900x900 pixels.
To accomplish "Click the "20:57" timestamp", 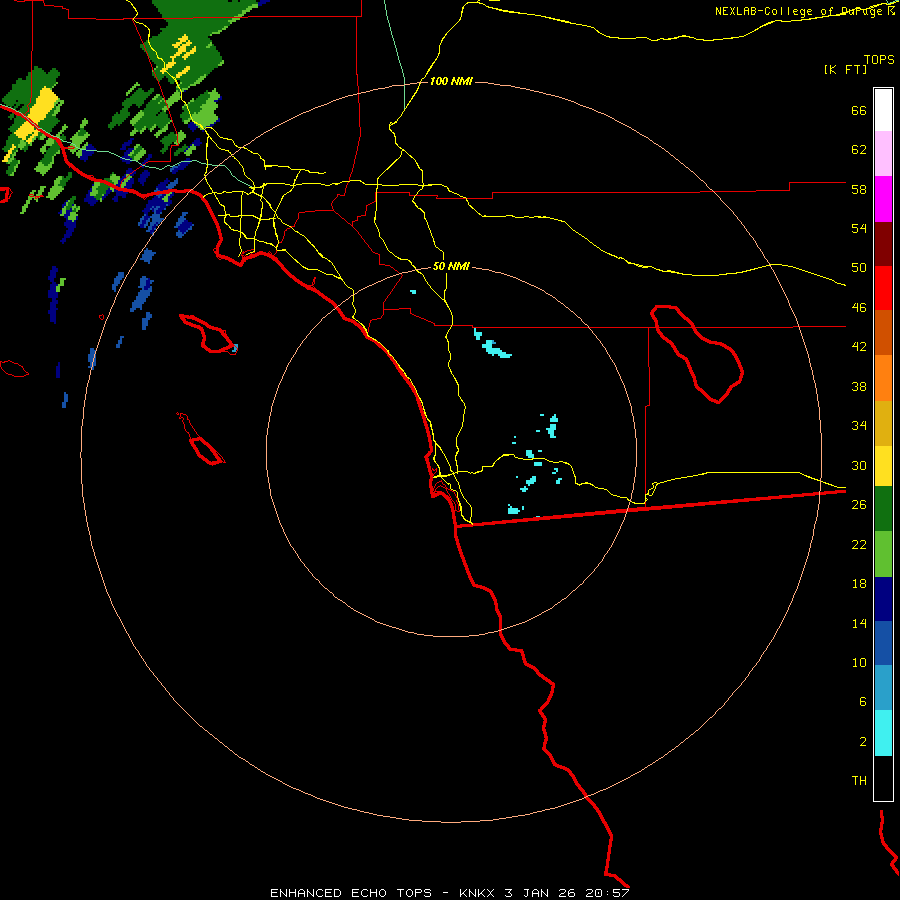I will click(607, 893).
